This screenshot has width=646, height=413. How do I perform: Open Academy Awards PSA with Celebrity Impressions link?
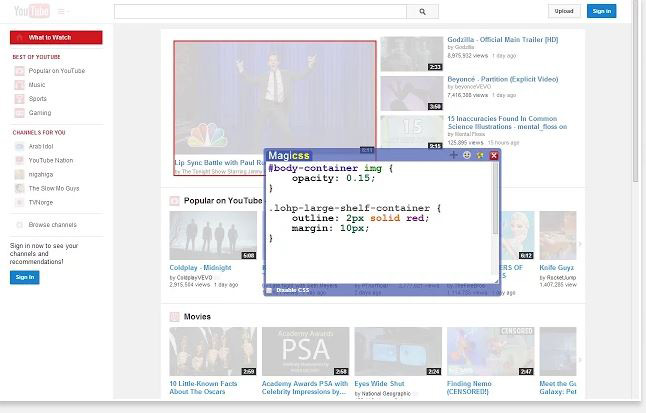coord(305,388)
